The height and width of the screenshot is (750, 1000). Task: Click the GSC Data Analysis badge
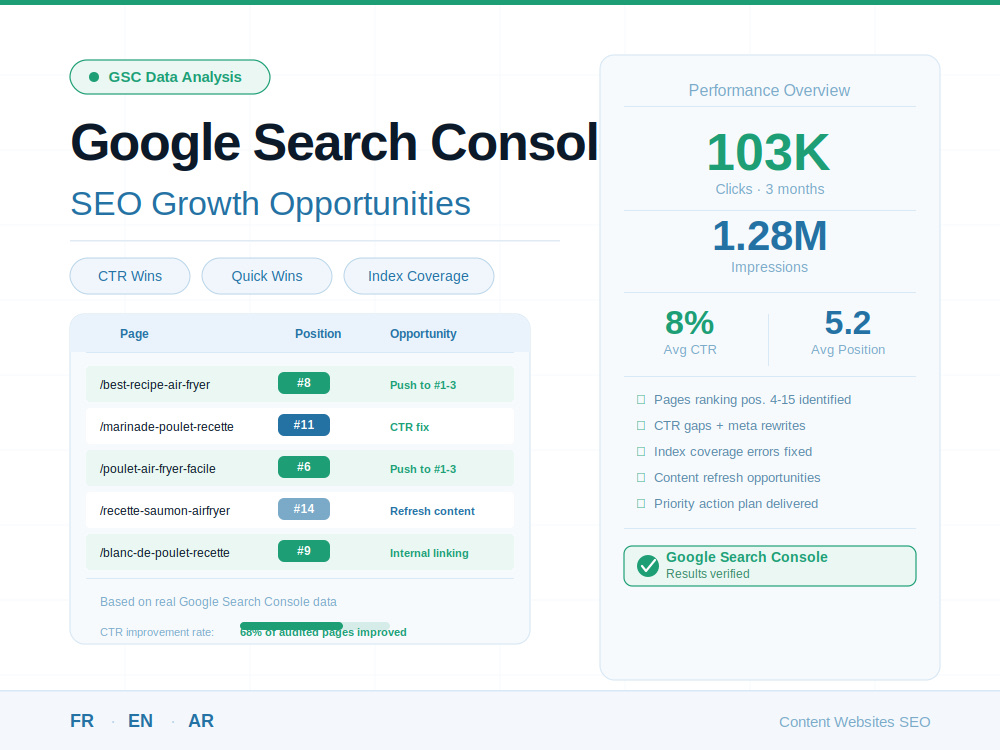170,77
